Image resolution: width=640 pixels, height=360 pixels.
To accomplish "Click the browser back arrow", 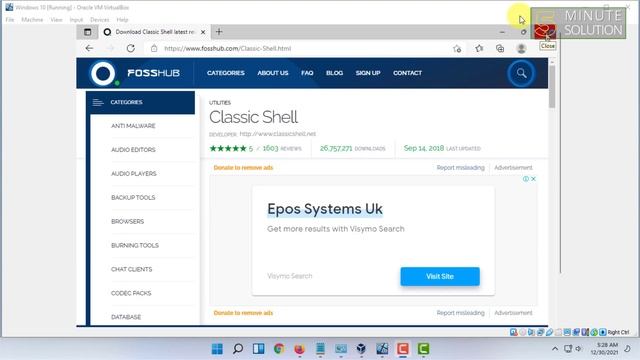I will (x=89, y=48).
